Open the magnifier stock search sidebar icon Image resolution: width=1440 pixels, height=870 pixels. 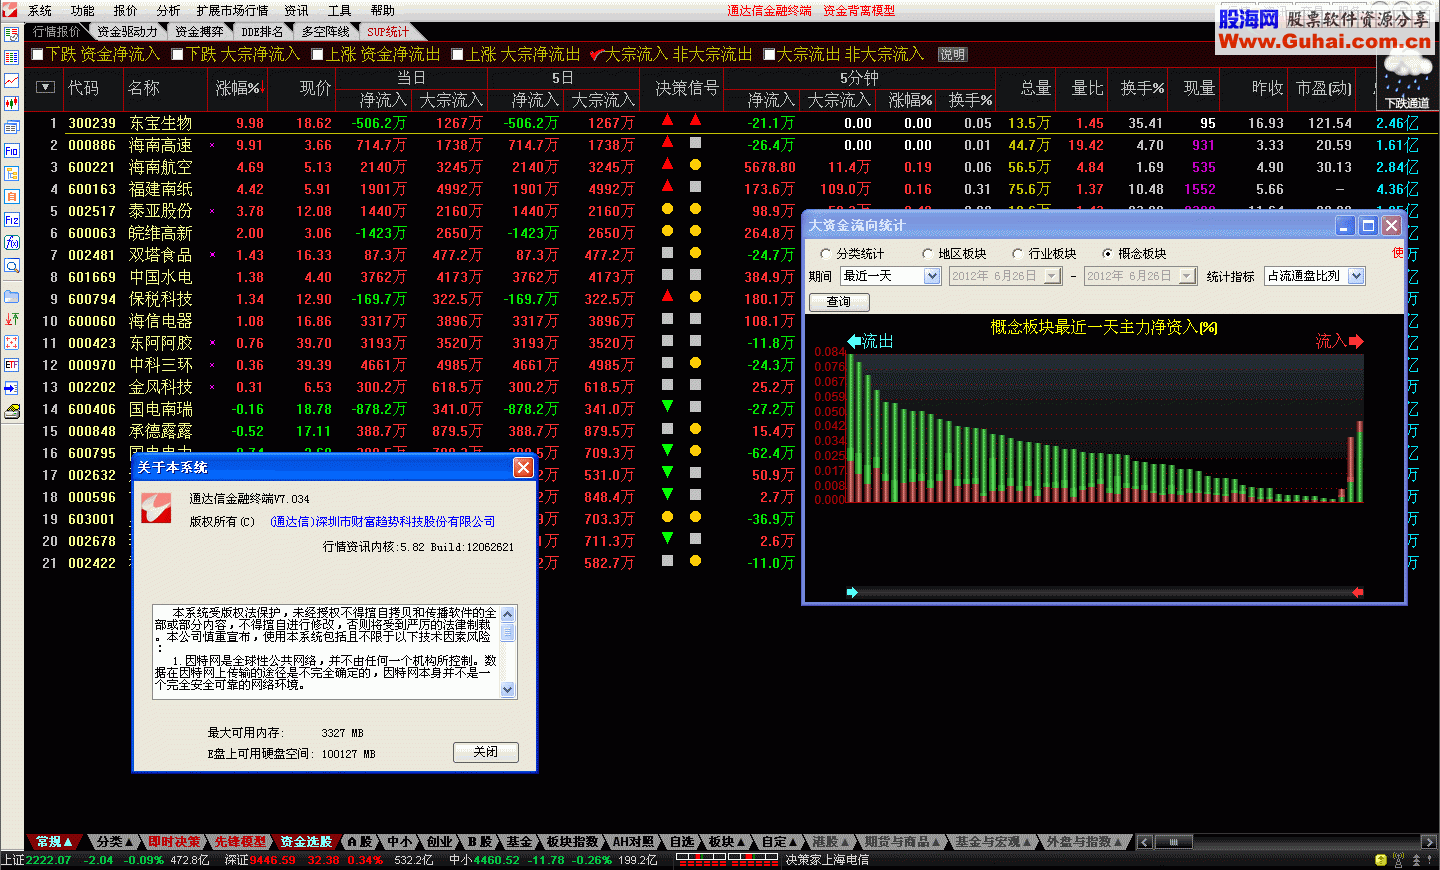point(12,266)
